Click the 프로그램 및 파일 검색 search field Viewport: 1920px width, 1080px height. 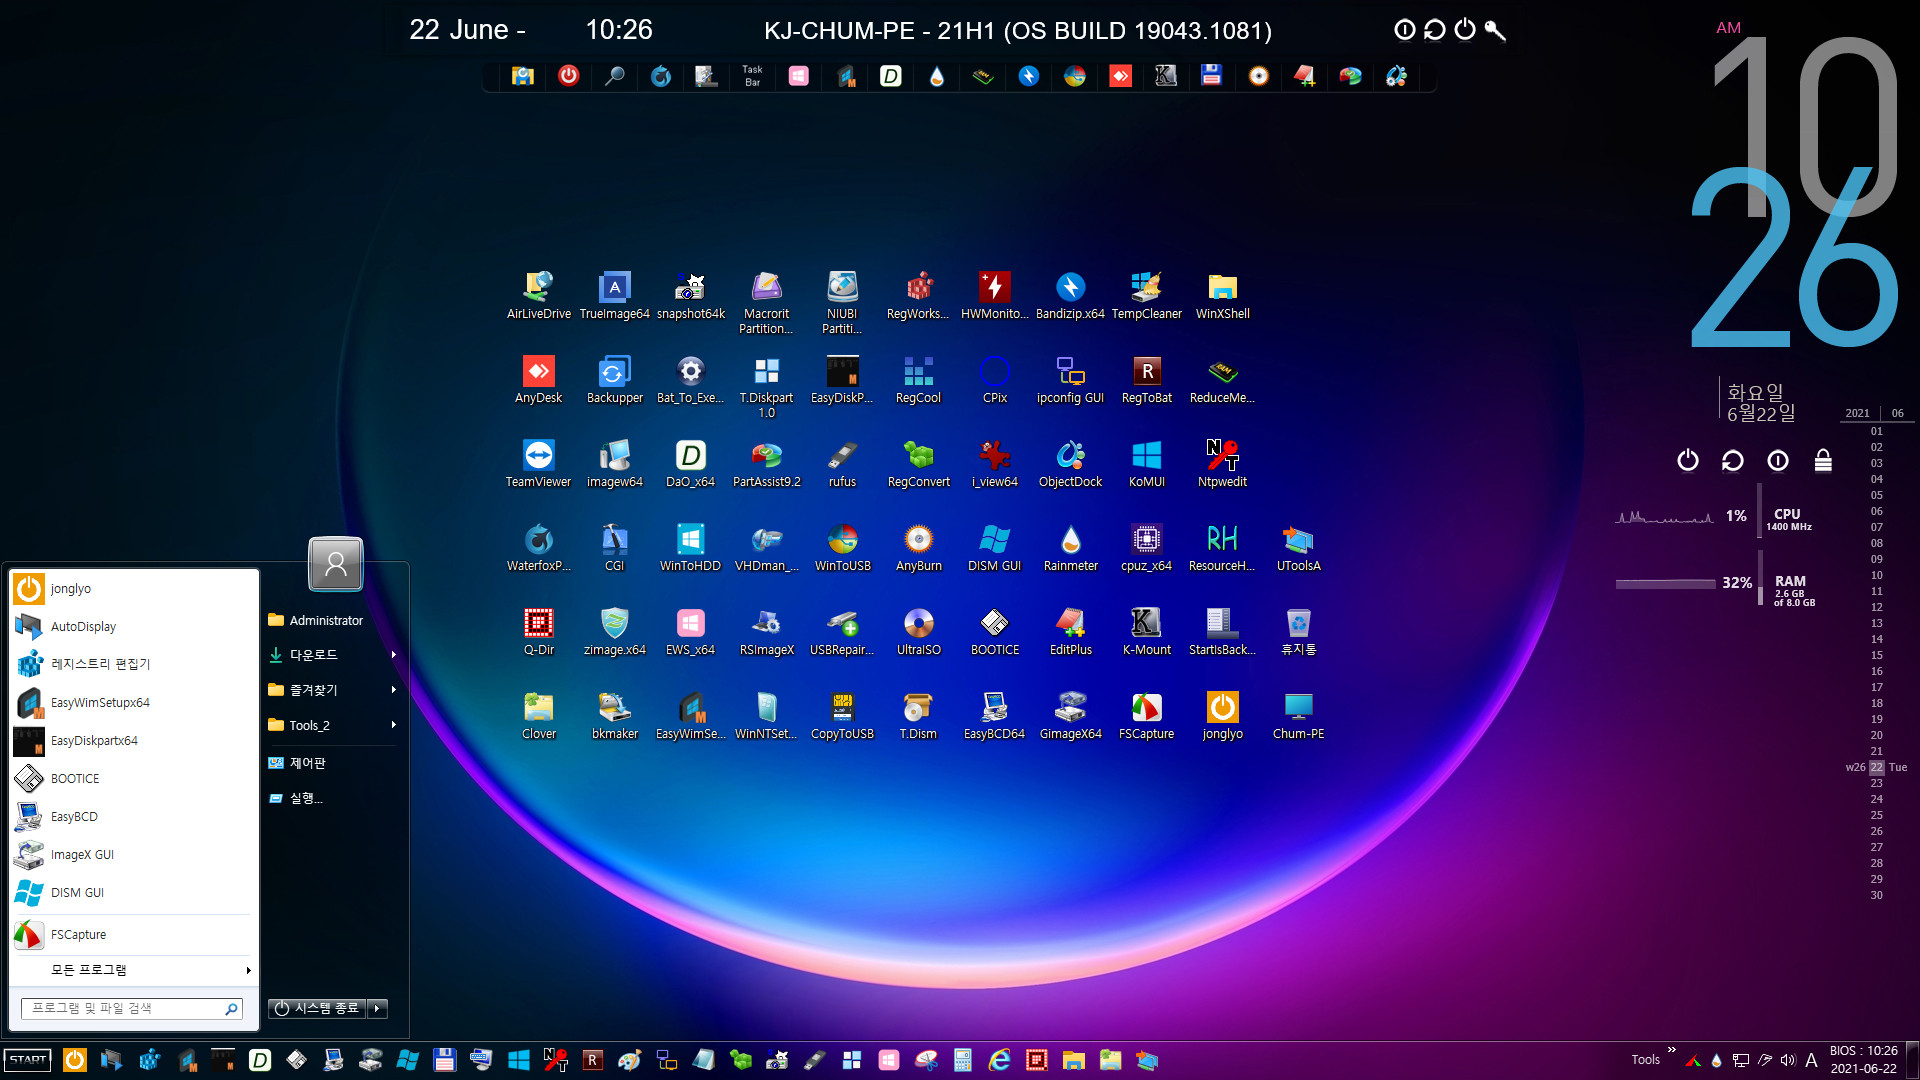pos(132,1008)
